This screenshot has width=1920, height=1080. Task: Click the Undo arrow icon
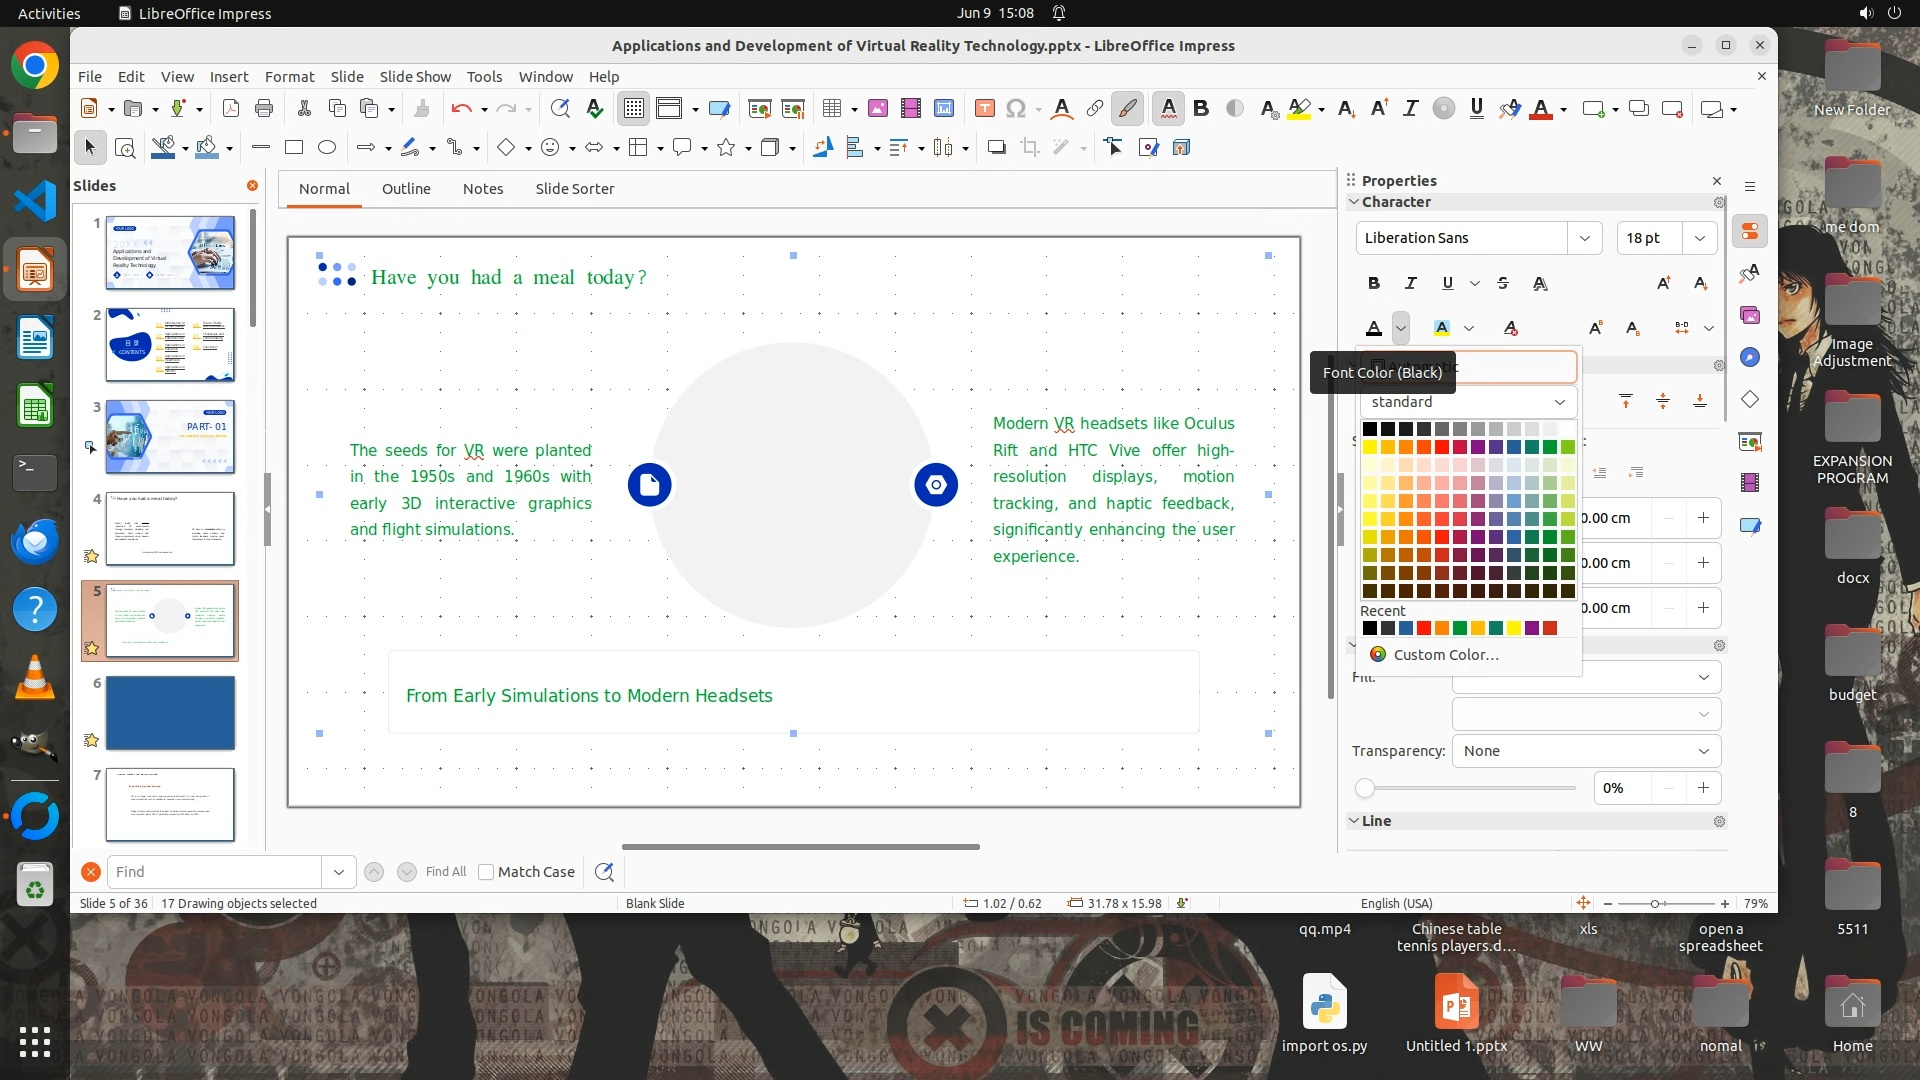(x=460, y=109)
